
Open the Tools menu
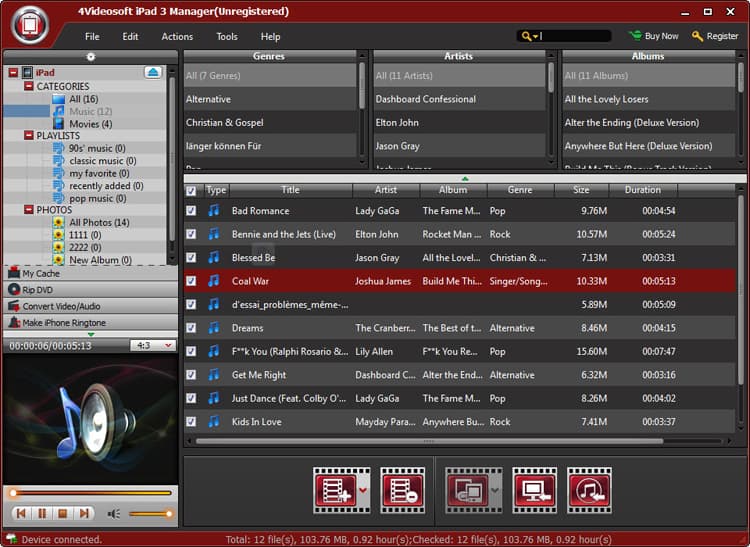[227, 36]
